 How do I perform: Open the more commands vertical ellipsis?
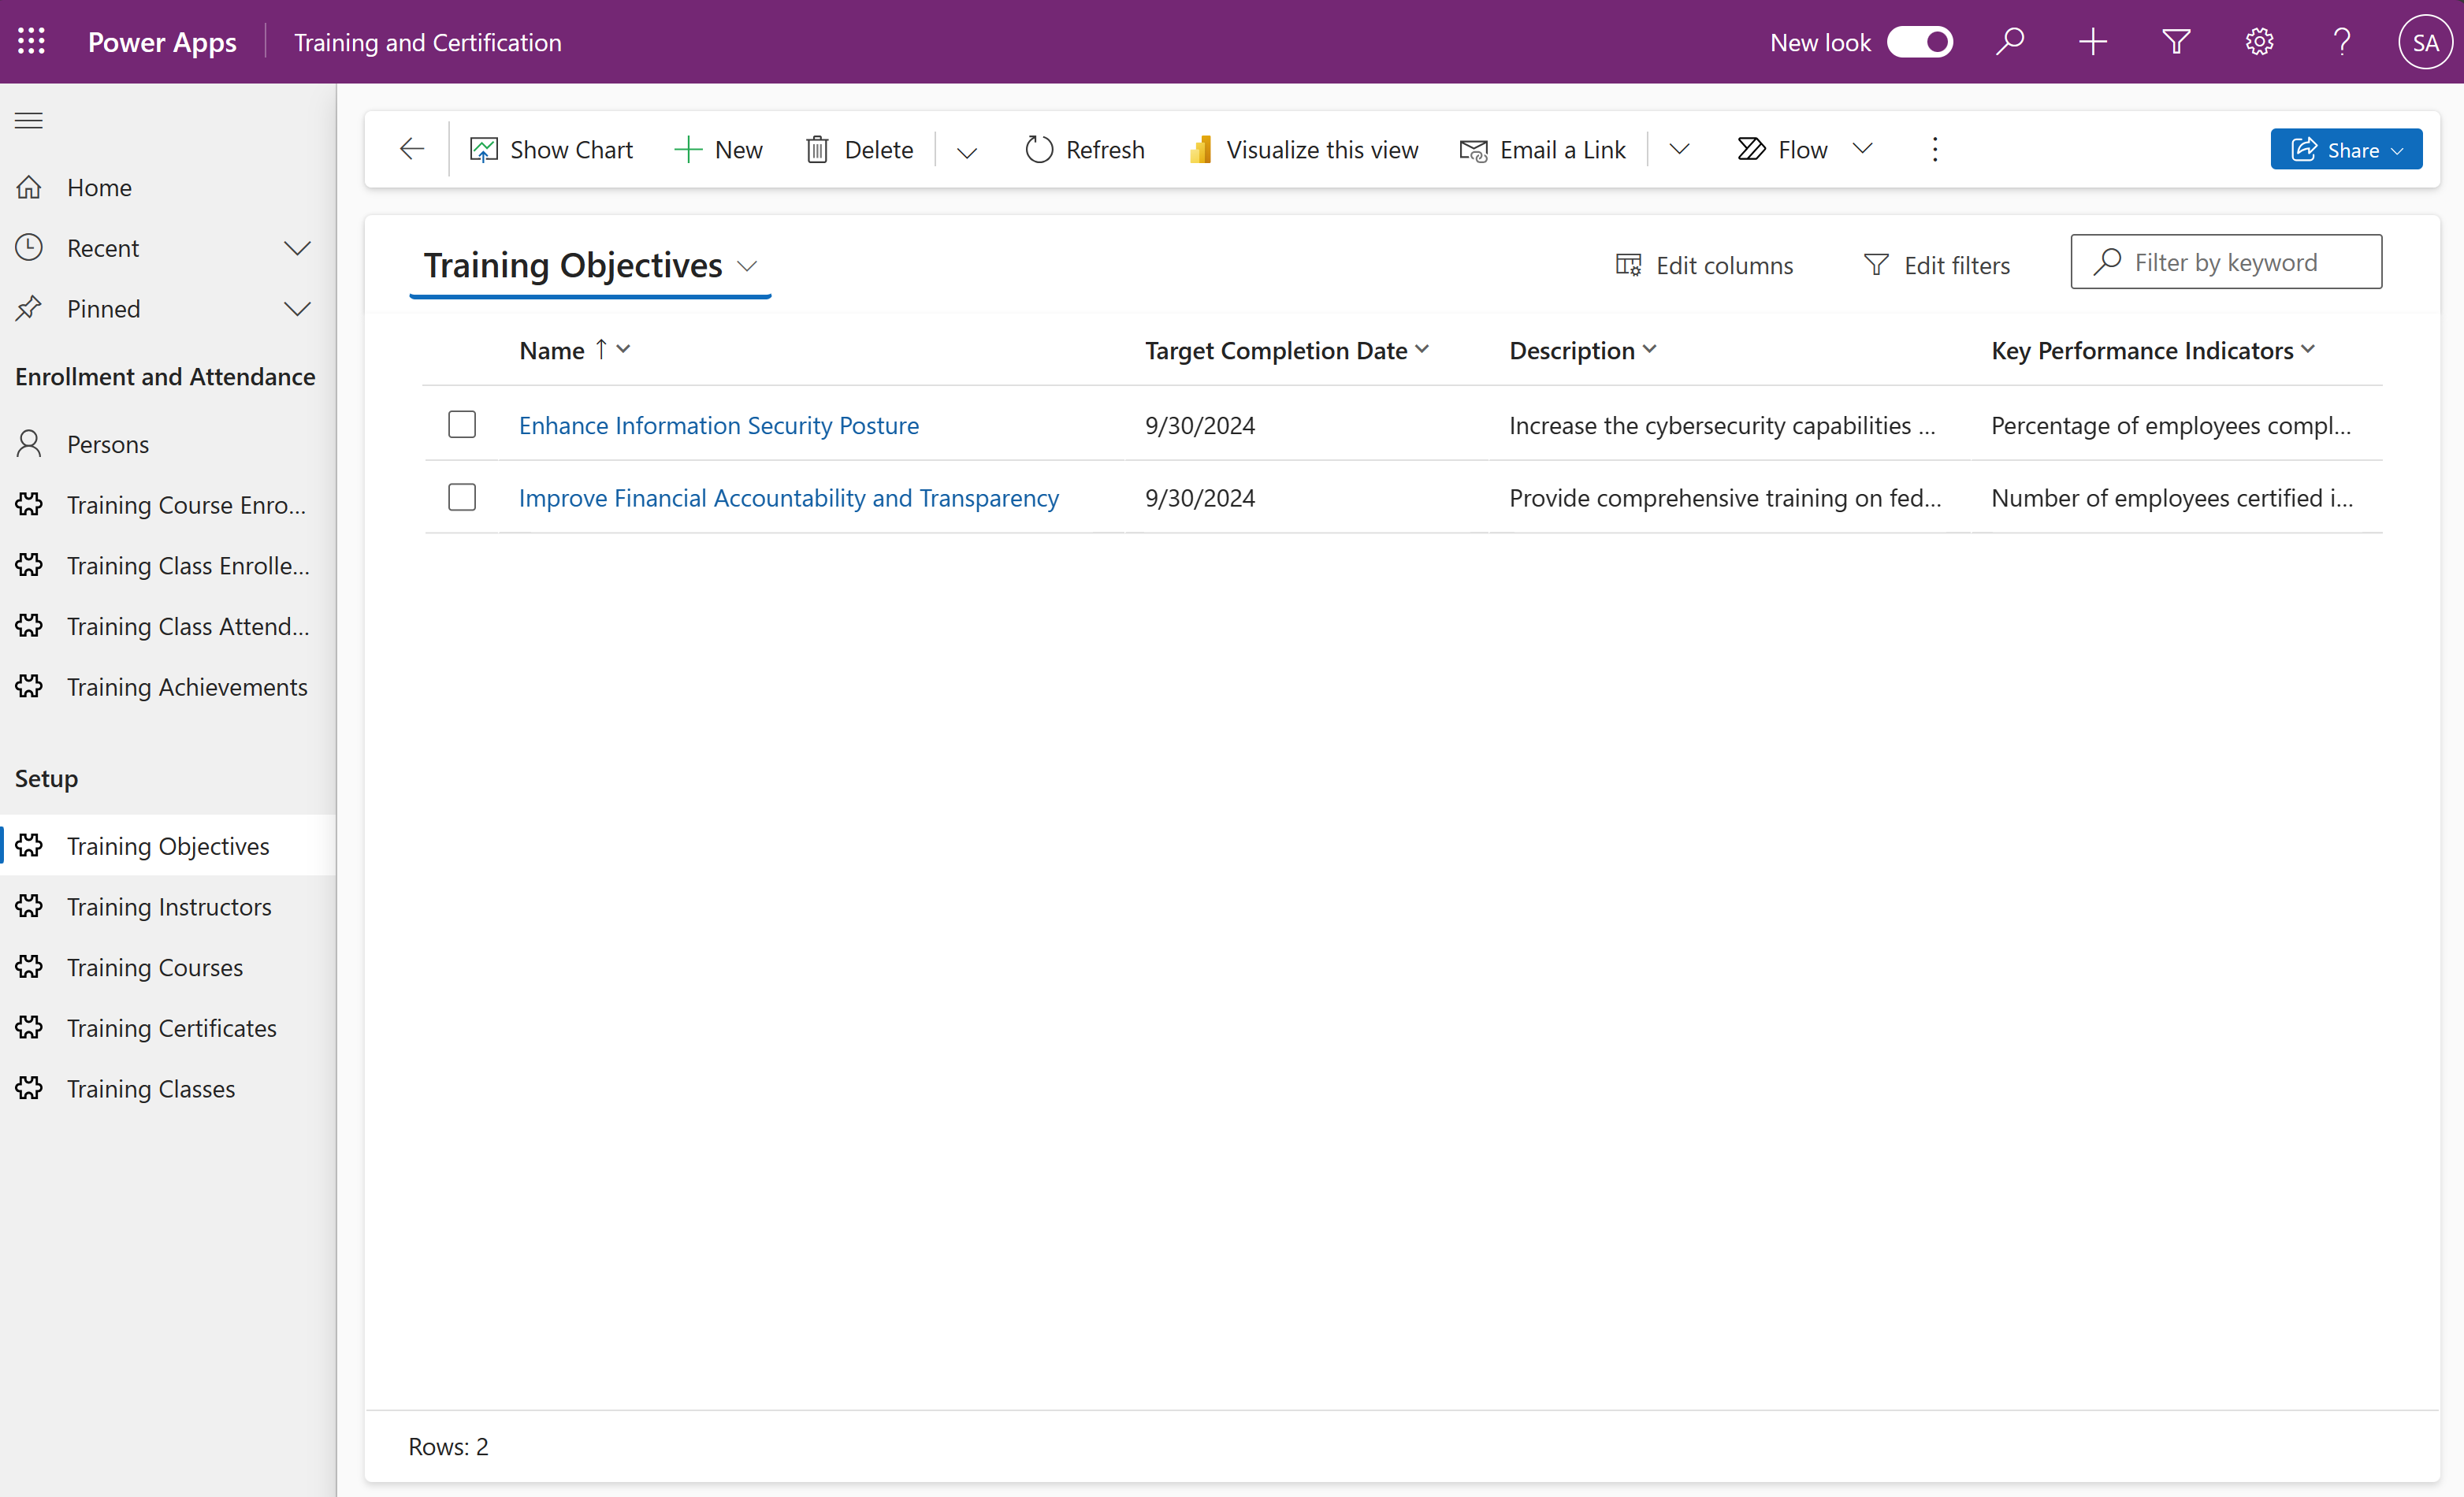coord(1935,149)
